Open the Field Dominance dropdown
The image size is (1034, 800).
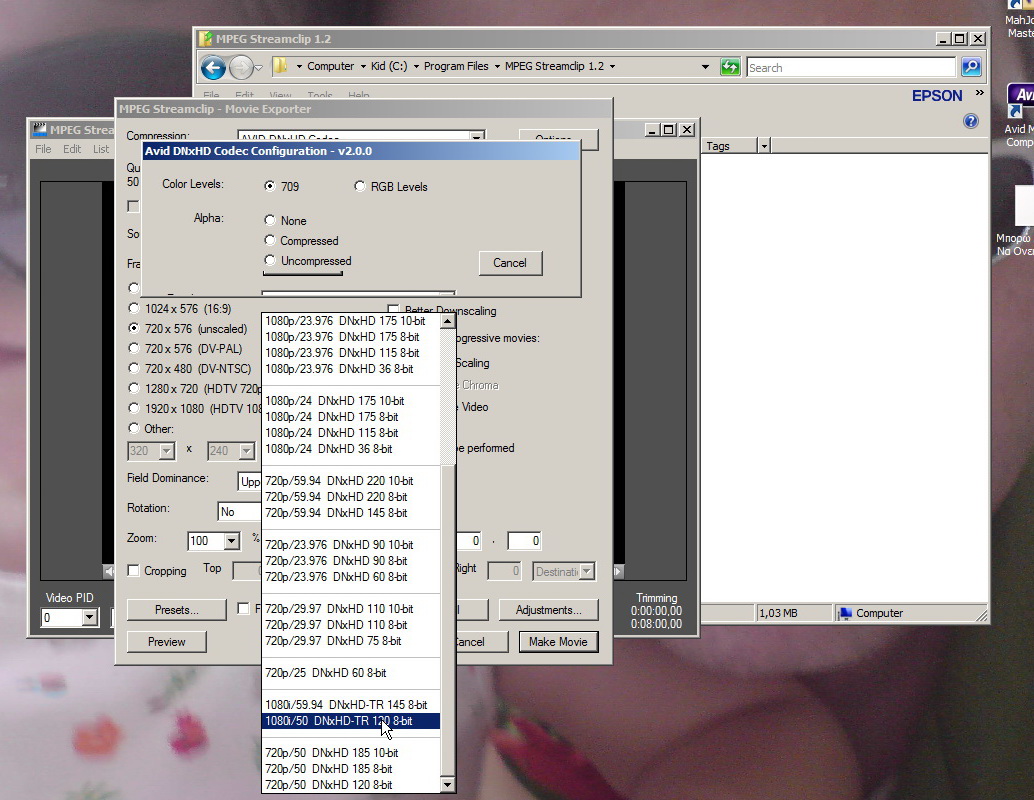click(249, 481)
